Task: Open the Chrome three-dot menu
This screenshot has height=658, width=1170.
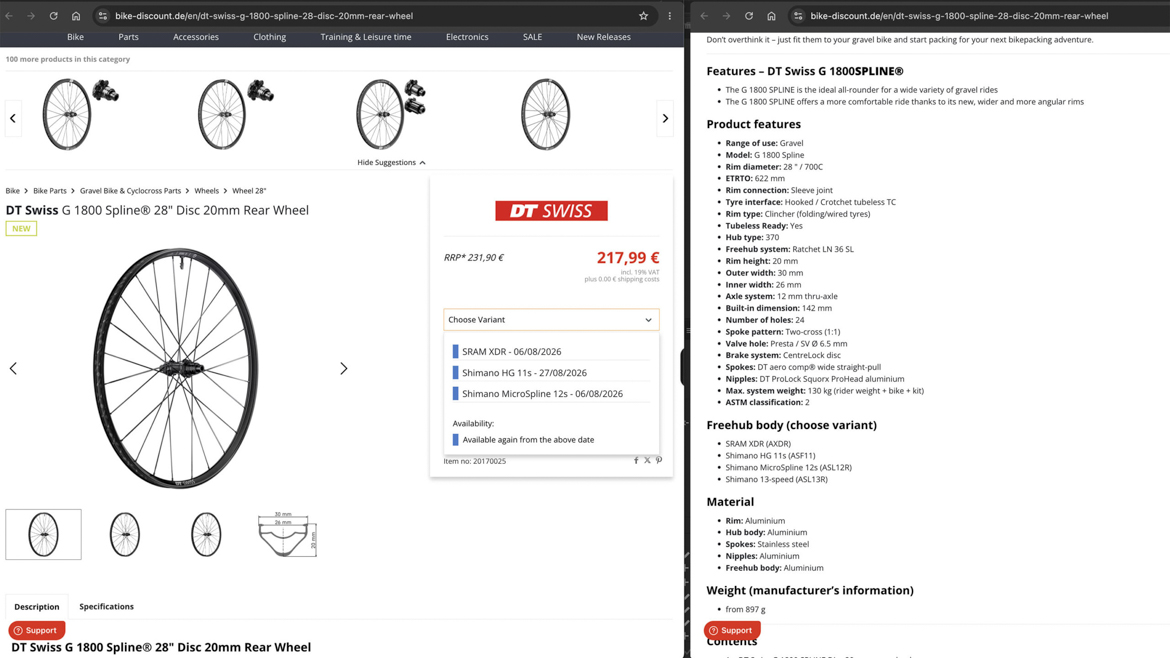Action: (x=669, y=16)
